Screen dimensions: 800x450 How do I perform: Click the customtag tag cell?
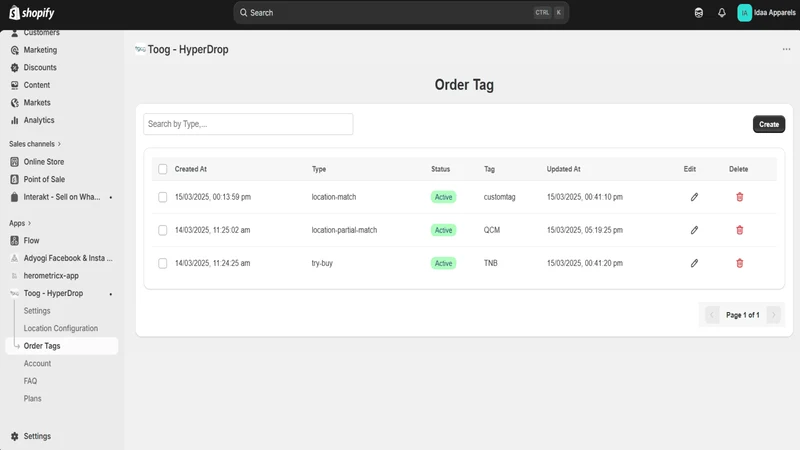click(x=499, y=197)
